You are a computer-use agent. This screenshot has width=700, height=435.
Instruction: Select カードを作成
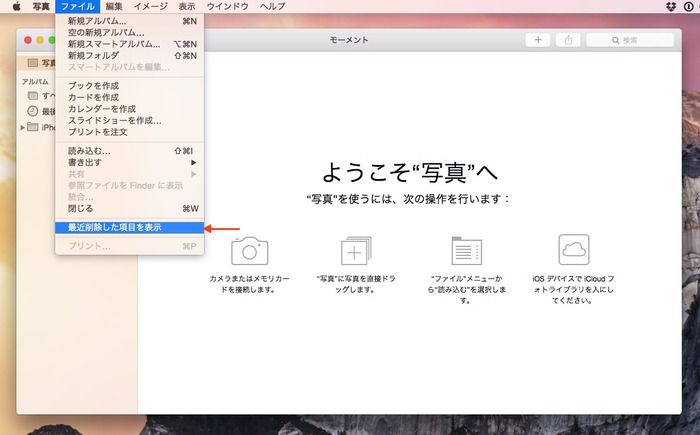click(x=129, y=97)
